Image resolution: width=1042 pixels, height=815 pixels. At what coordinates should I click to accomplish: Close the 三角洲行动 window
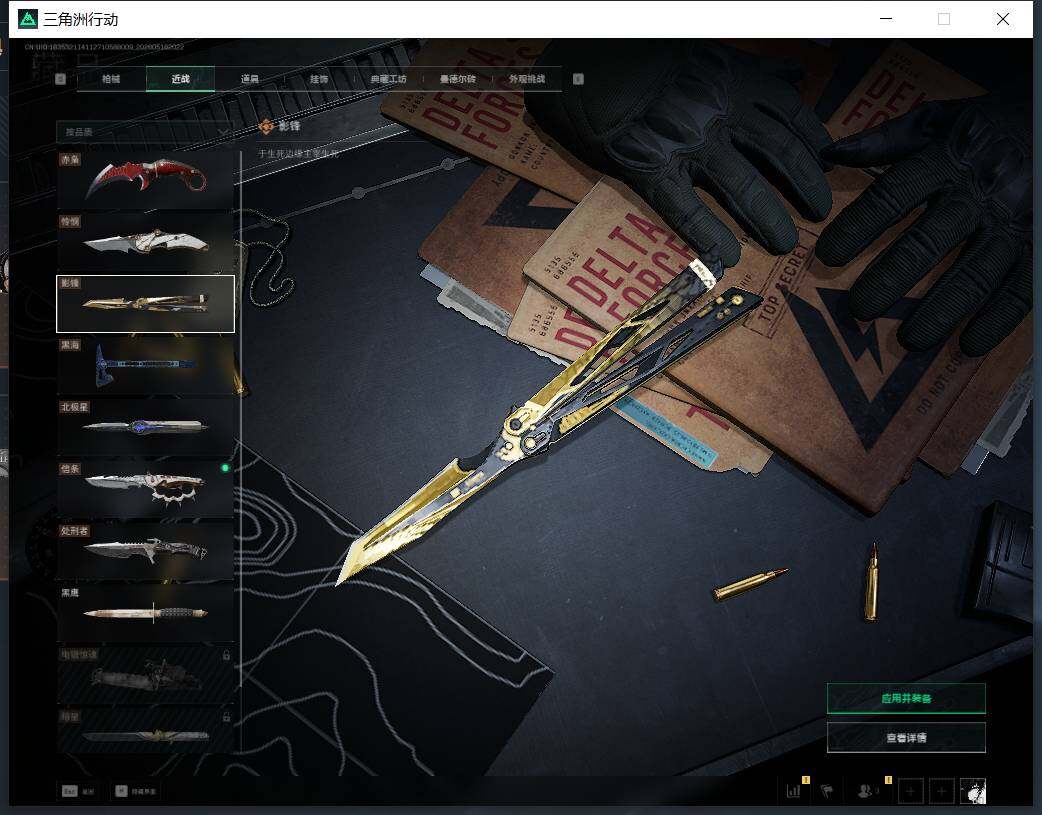tap(1003, 19)
